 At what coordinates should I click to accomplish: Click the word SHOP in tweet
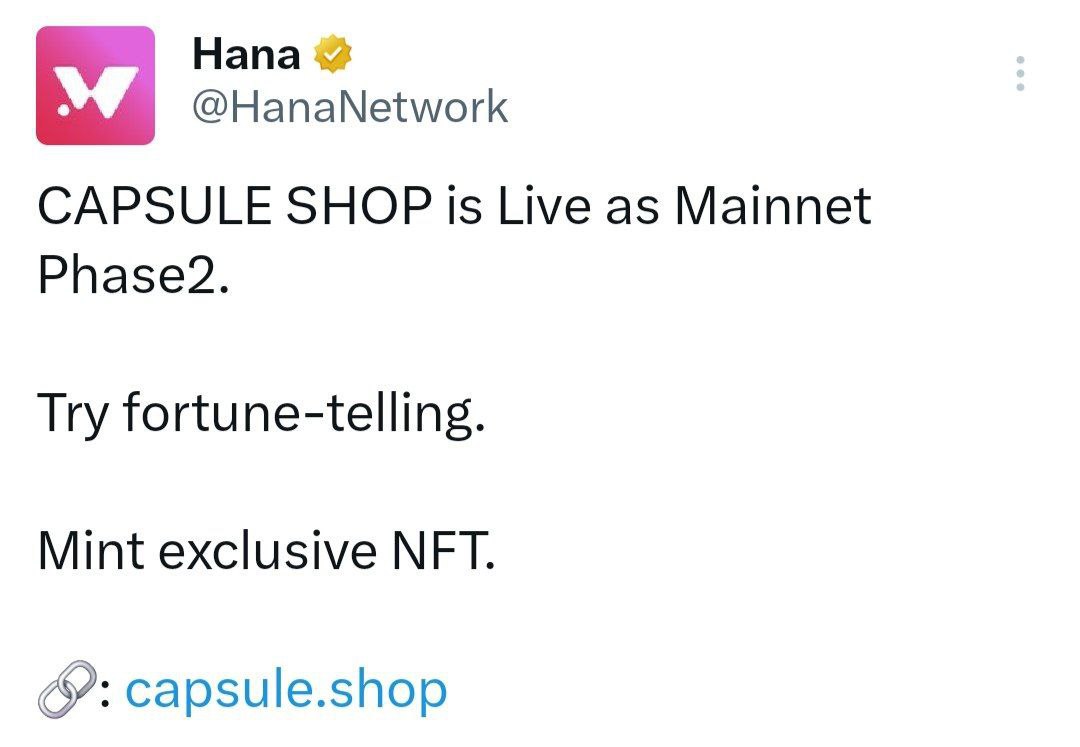tap(359, 205)
